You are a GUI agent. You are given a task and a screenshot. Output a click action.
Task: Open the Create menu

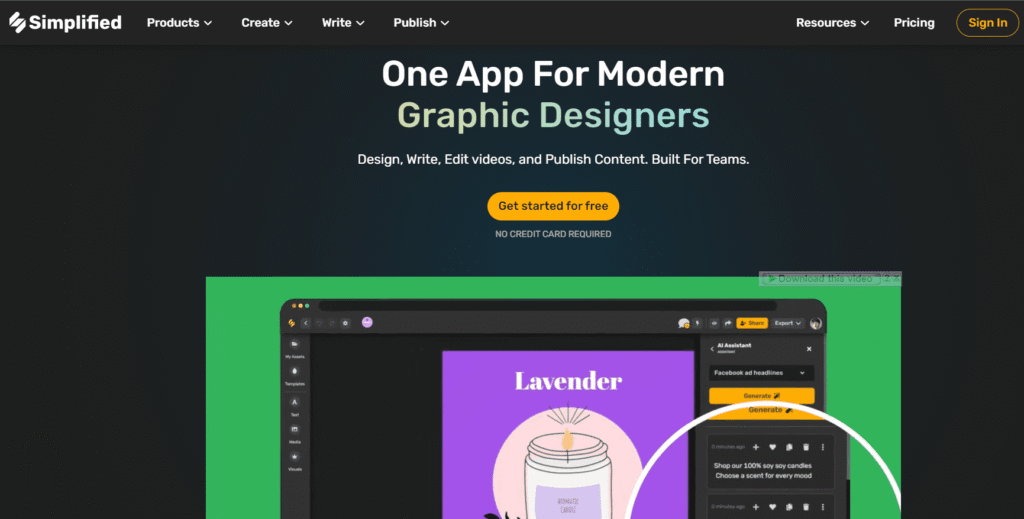click(x=267, y=22)
